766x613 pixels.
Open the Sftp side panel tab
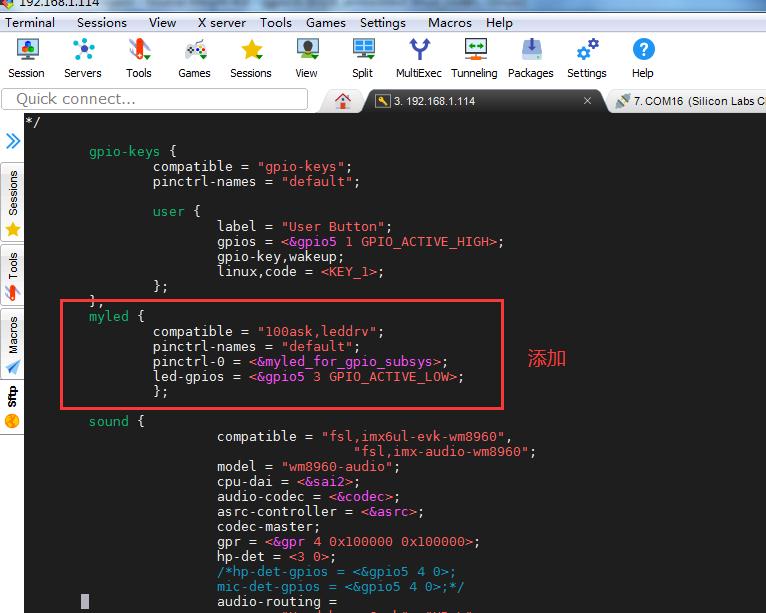13,398
